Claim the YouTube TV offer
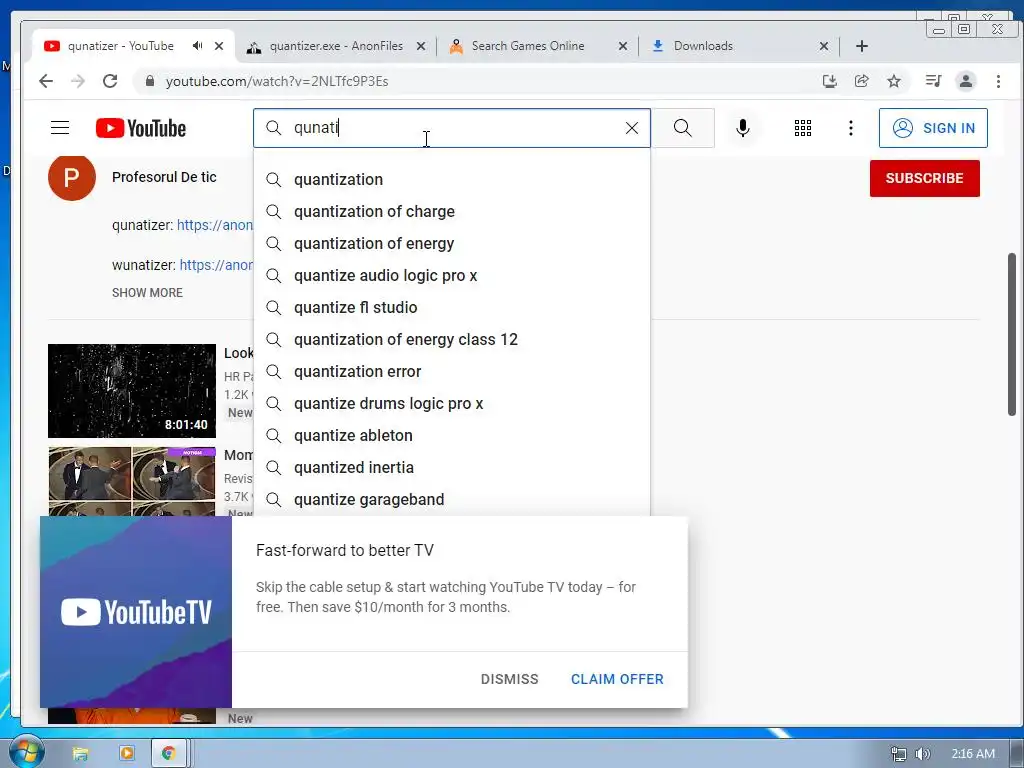The image size is (1024, 768). (617, 679)
